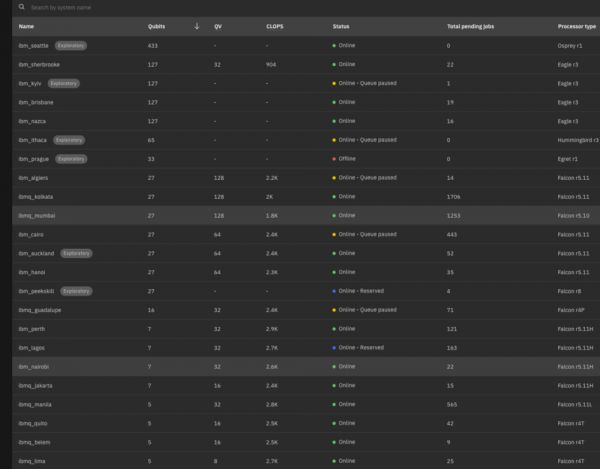The width and height of the screenshot is (600, 469).
Task: Click the red Offline dot for ibm_prague
Action: click(x=335, y=159)
